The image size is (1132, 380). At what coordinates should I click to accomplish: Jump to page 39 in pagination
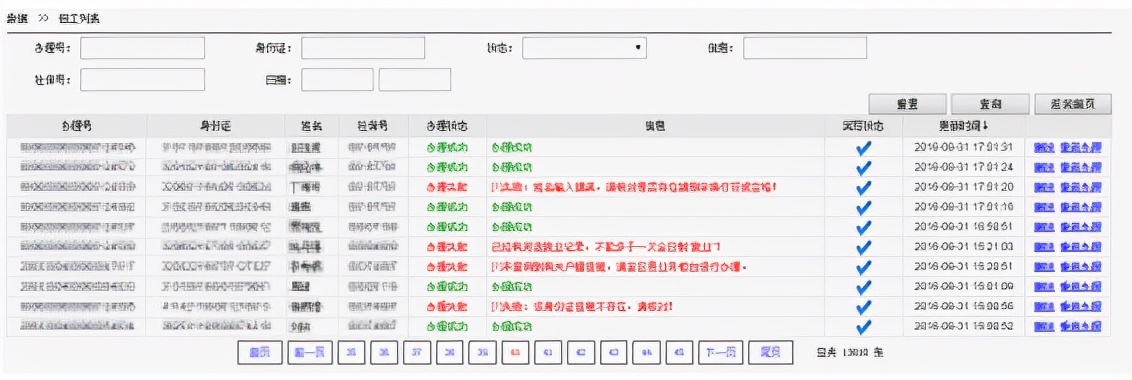483,353
